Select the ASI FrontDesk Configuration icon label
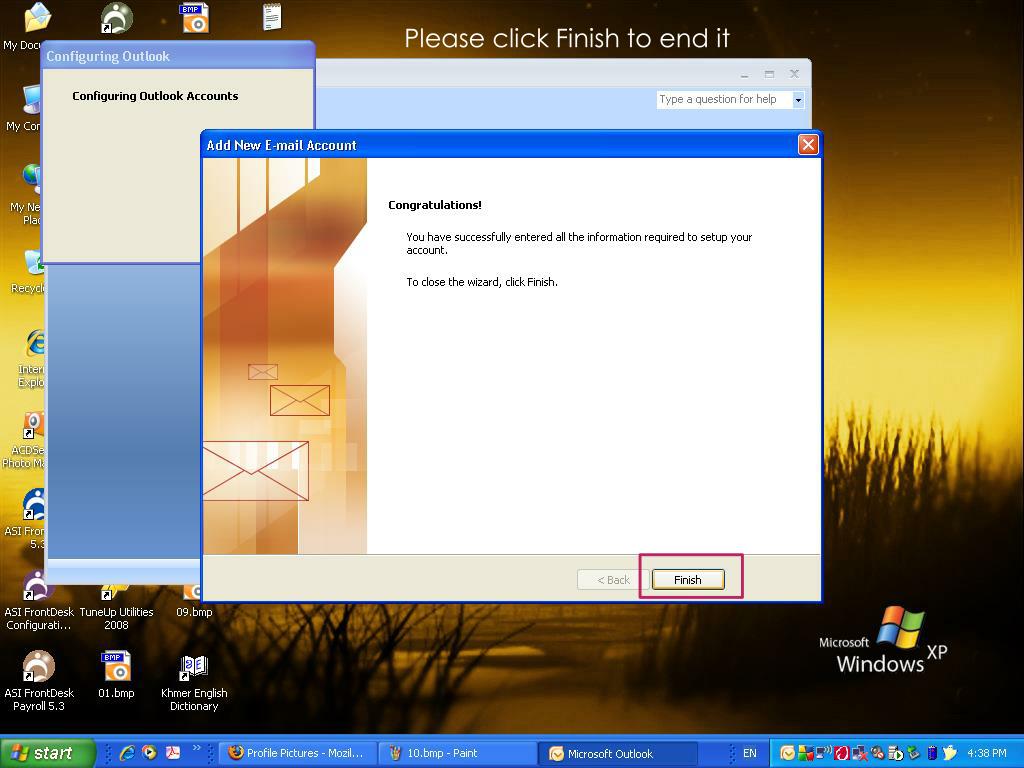Image resolution: width=1024 pixels, height=768 pixels. tap(39, 618)
